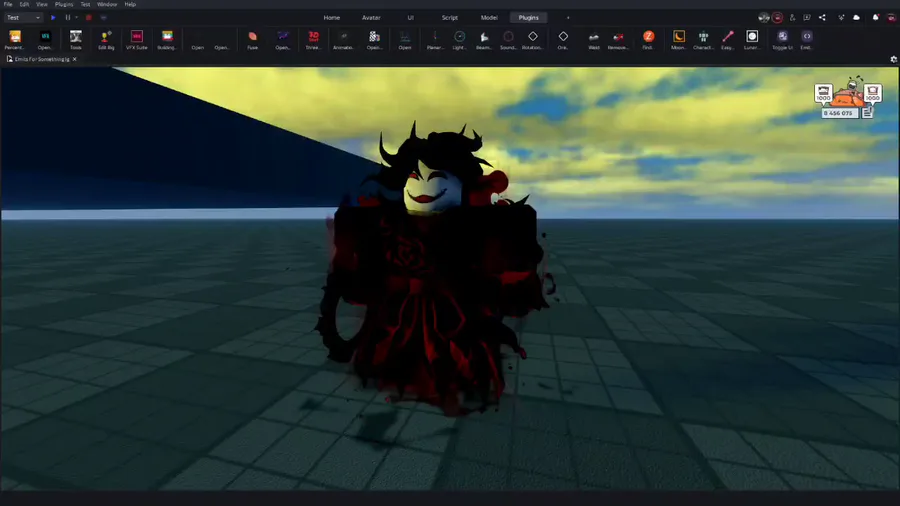900x506 pixels.
Task: Expand the Test mode dropdown
Action: click(x=23, y=18)
